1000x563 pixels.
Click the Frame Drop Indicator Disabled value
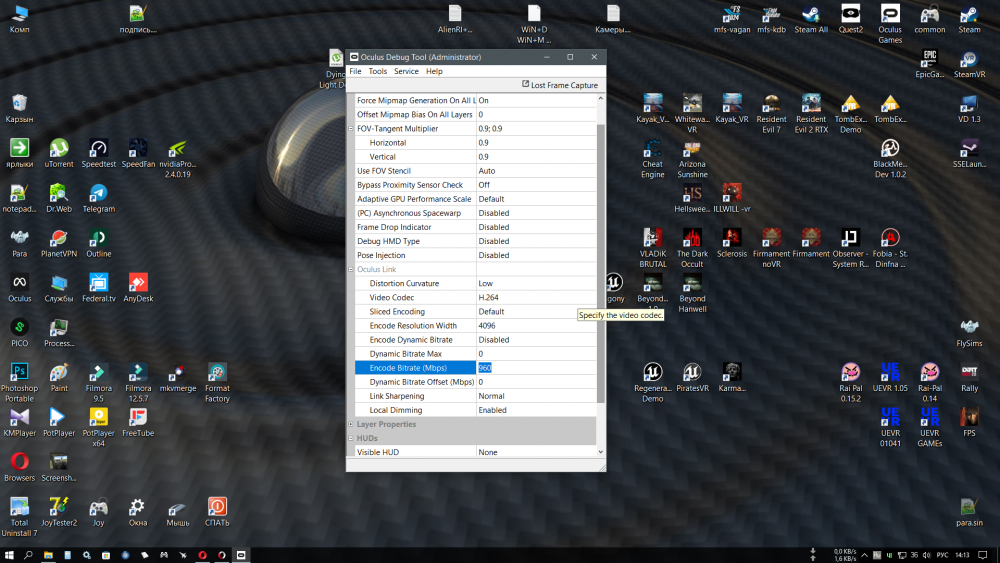tap(535, 227)
